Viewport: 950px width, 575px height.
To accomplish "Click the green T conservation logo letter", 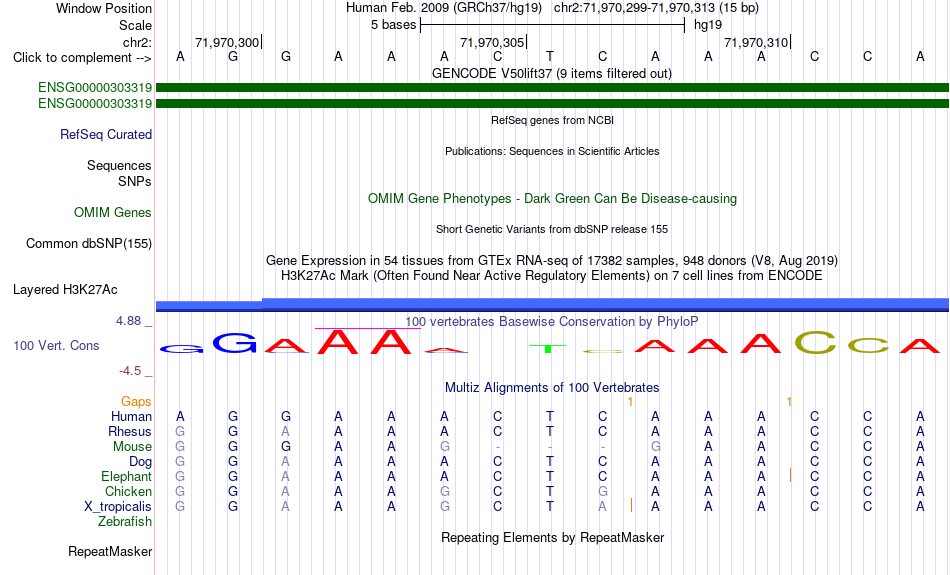I will [548, 348].
